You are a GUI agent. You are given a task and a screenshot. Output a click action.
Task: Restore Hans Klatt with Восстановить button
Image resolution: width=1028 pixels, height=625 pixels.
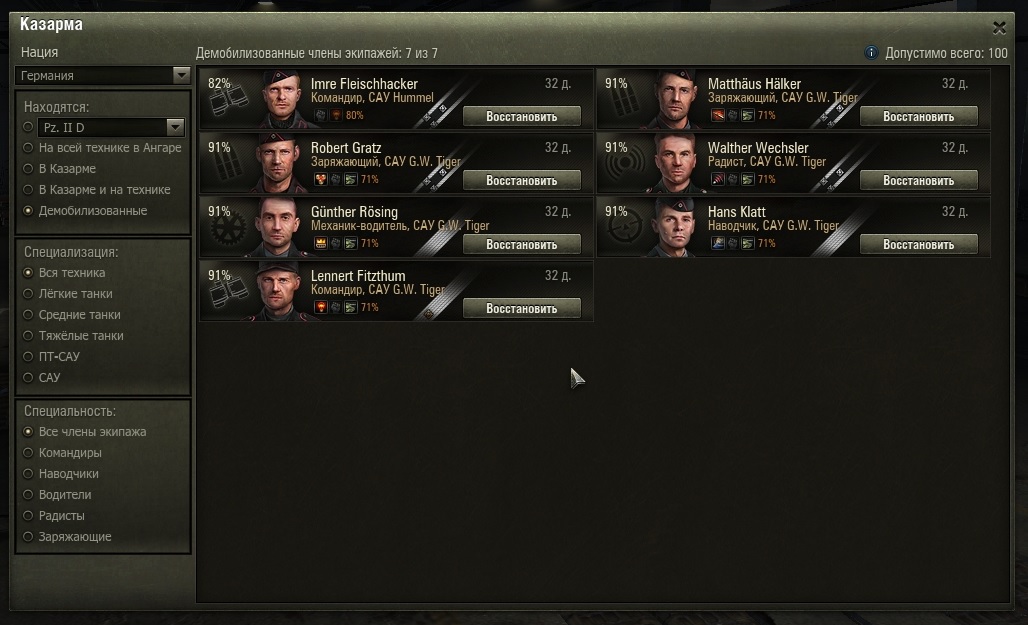tap(919, 244)
